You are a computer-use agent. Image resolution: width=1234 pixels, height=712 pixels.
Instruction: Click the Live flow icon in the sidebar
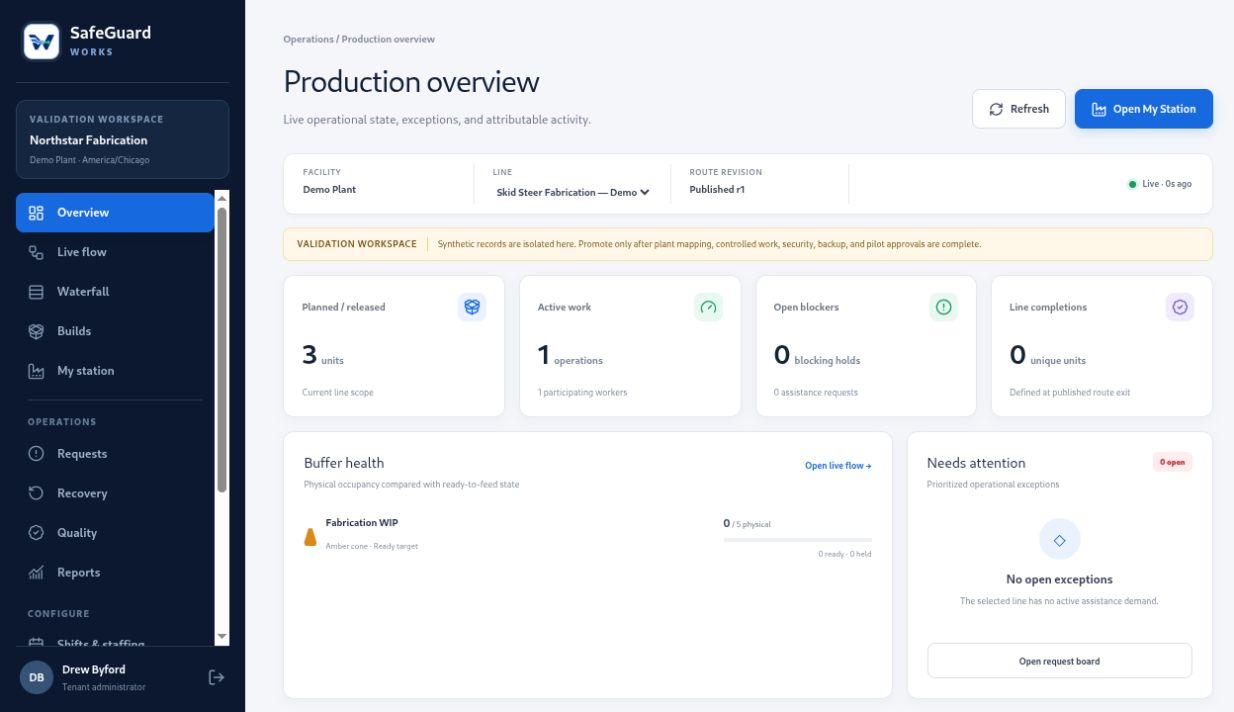point(36,252)
